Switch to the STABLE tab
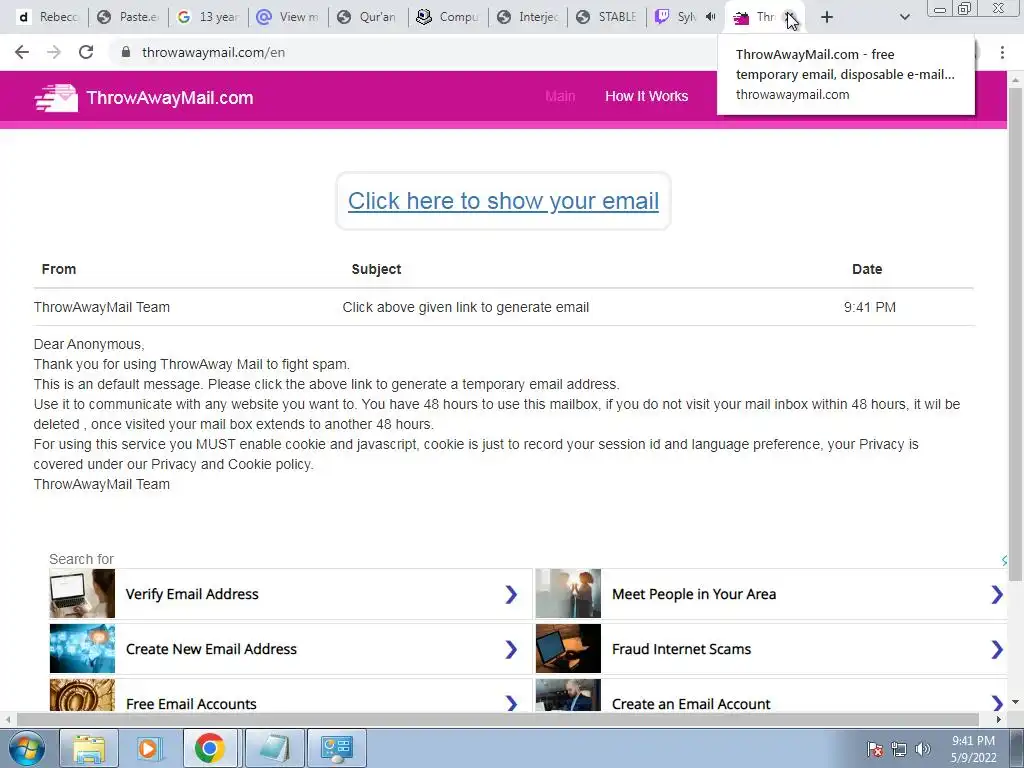 click(x=607, y=17)
